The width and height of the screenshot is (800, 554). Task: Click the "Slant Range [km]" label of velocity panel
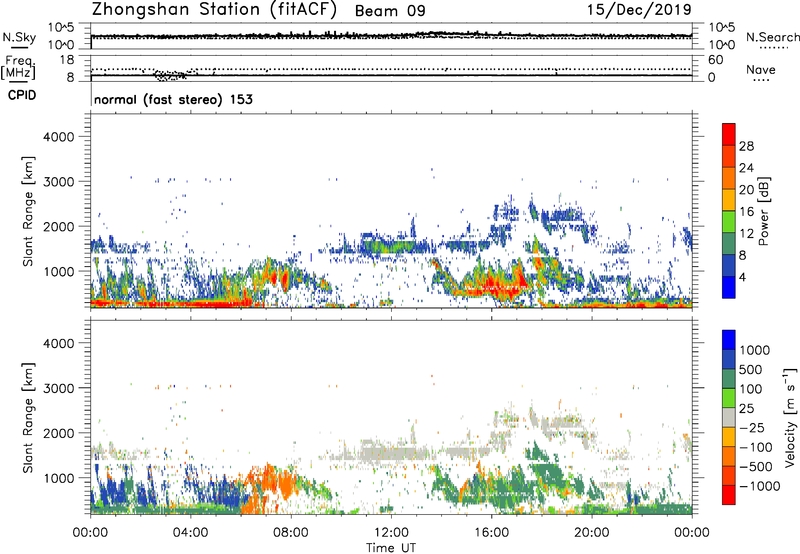28,418
